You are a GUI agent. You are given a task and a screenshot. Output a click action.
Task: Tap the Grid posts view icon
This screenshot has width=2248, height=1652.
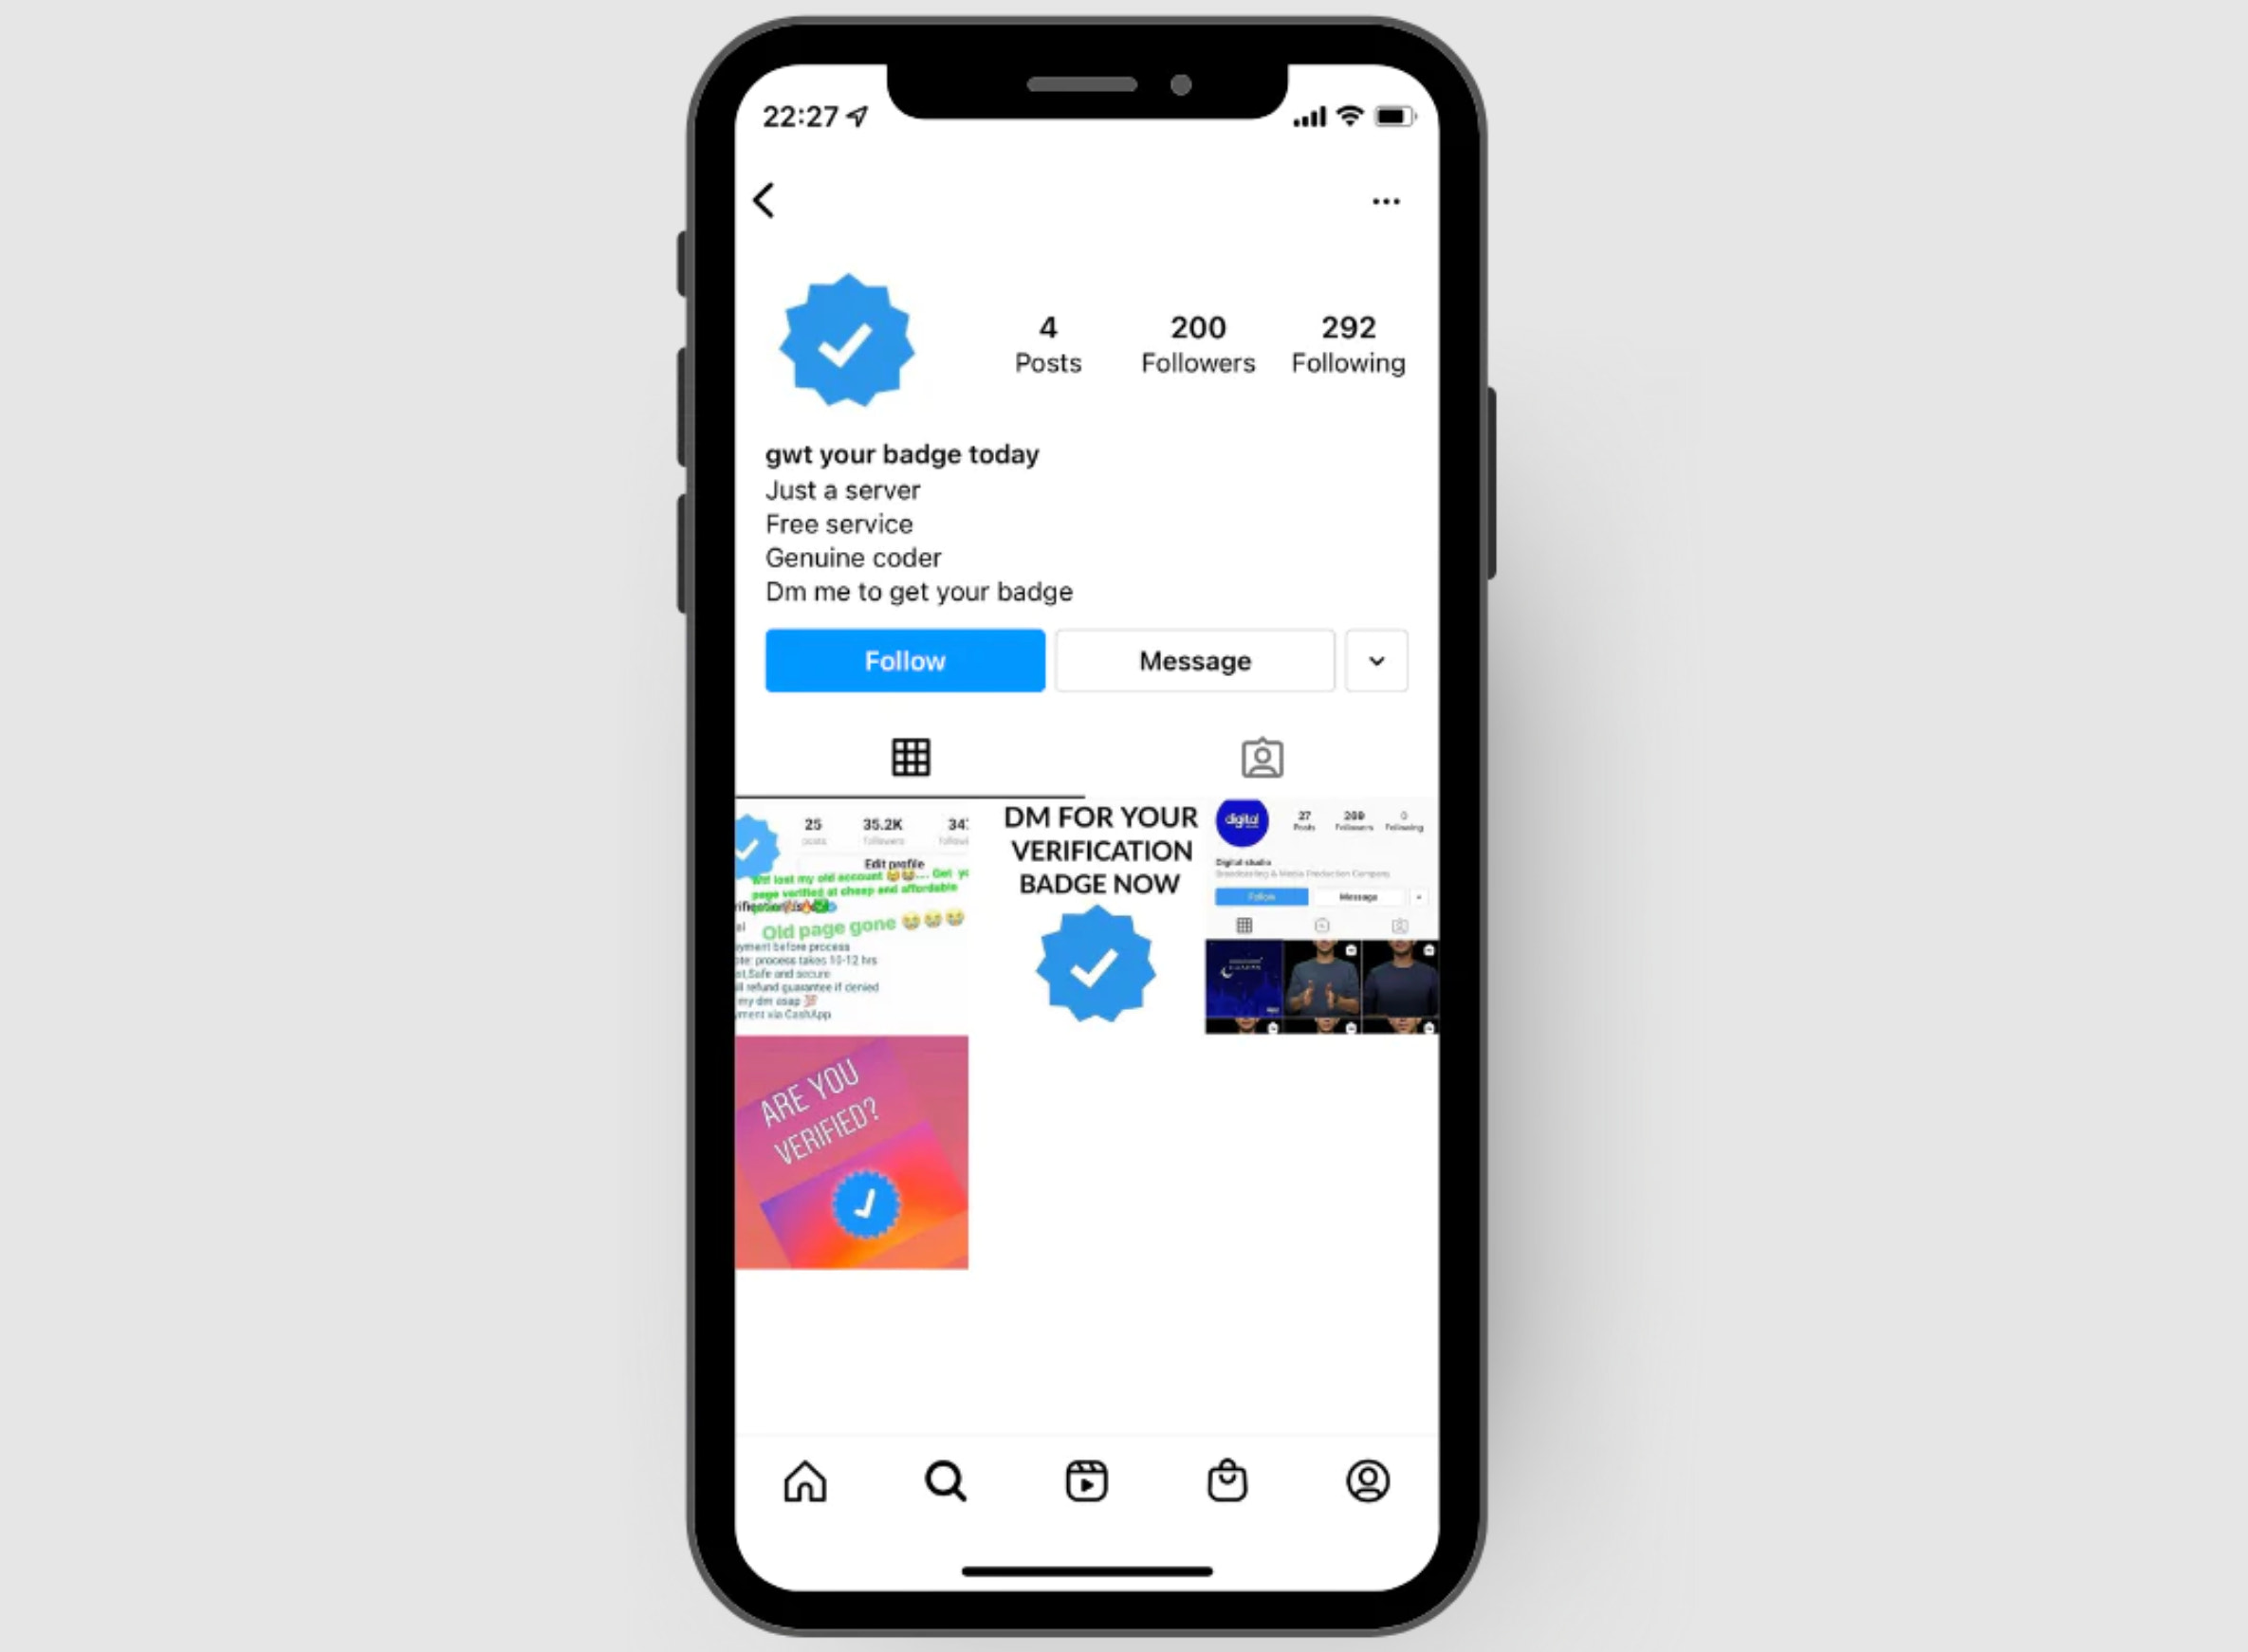(912, 757)
